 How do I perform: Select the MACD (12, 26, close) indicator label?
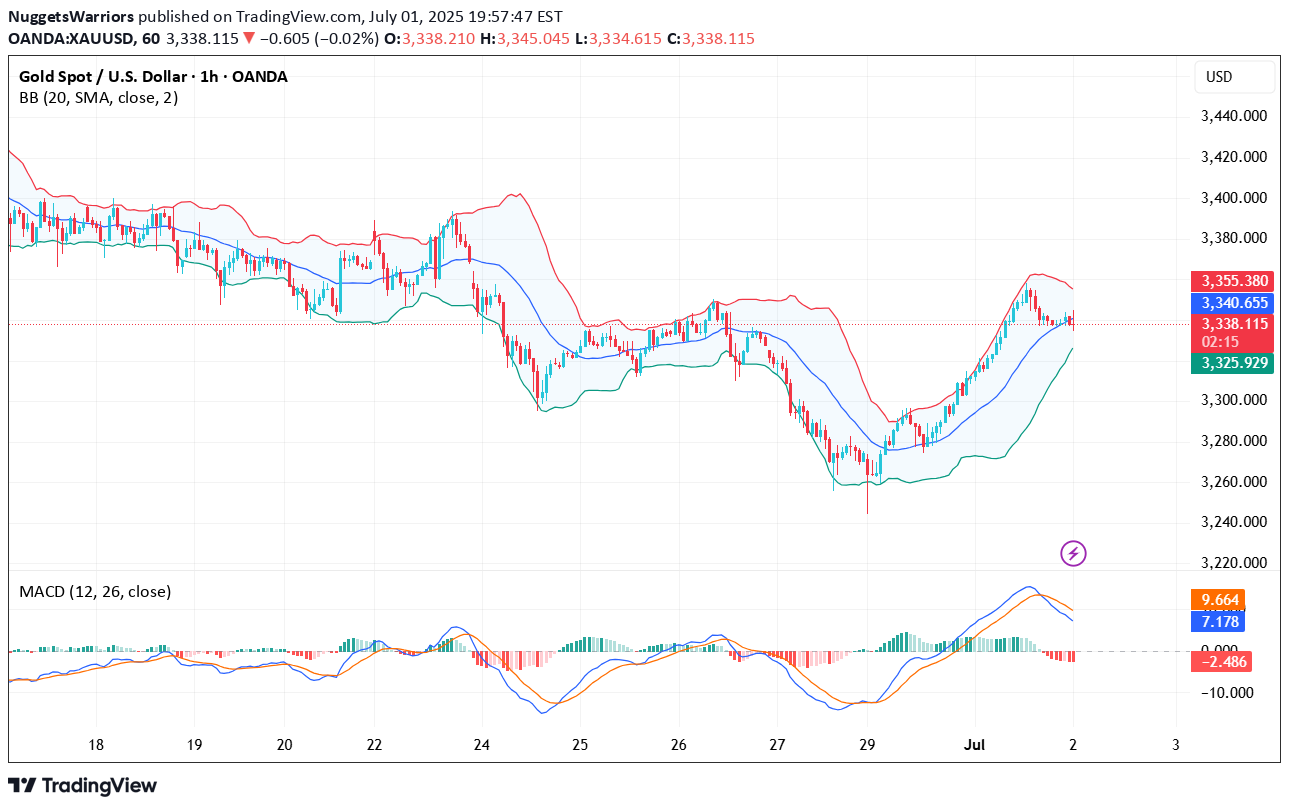point(95,591)
